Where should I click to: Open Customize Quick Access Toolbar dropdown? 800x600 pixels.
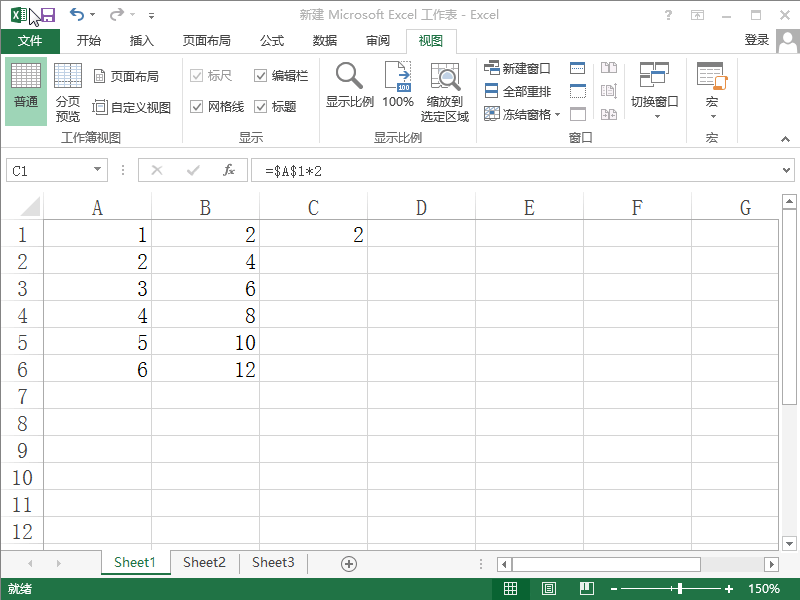point(151,15)
